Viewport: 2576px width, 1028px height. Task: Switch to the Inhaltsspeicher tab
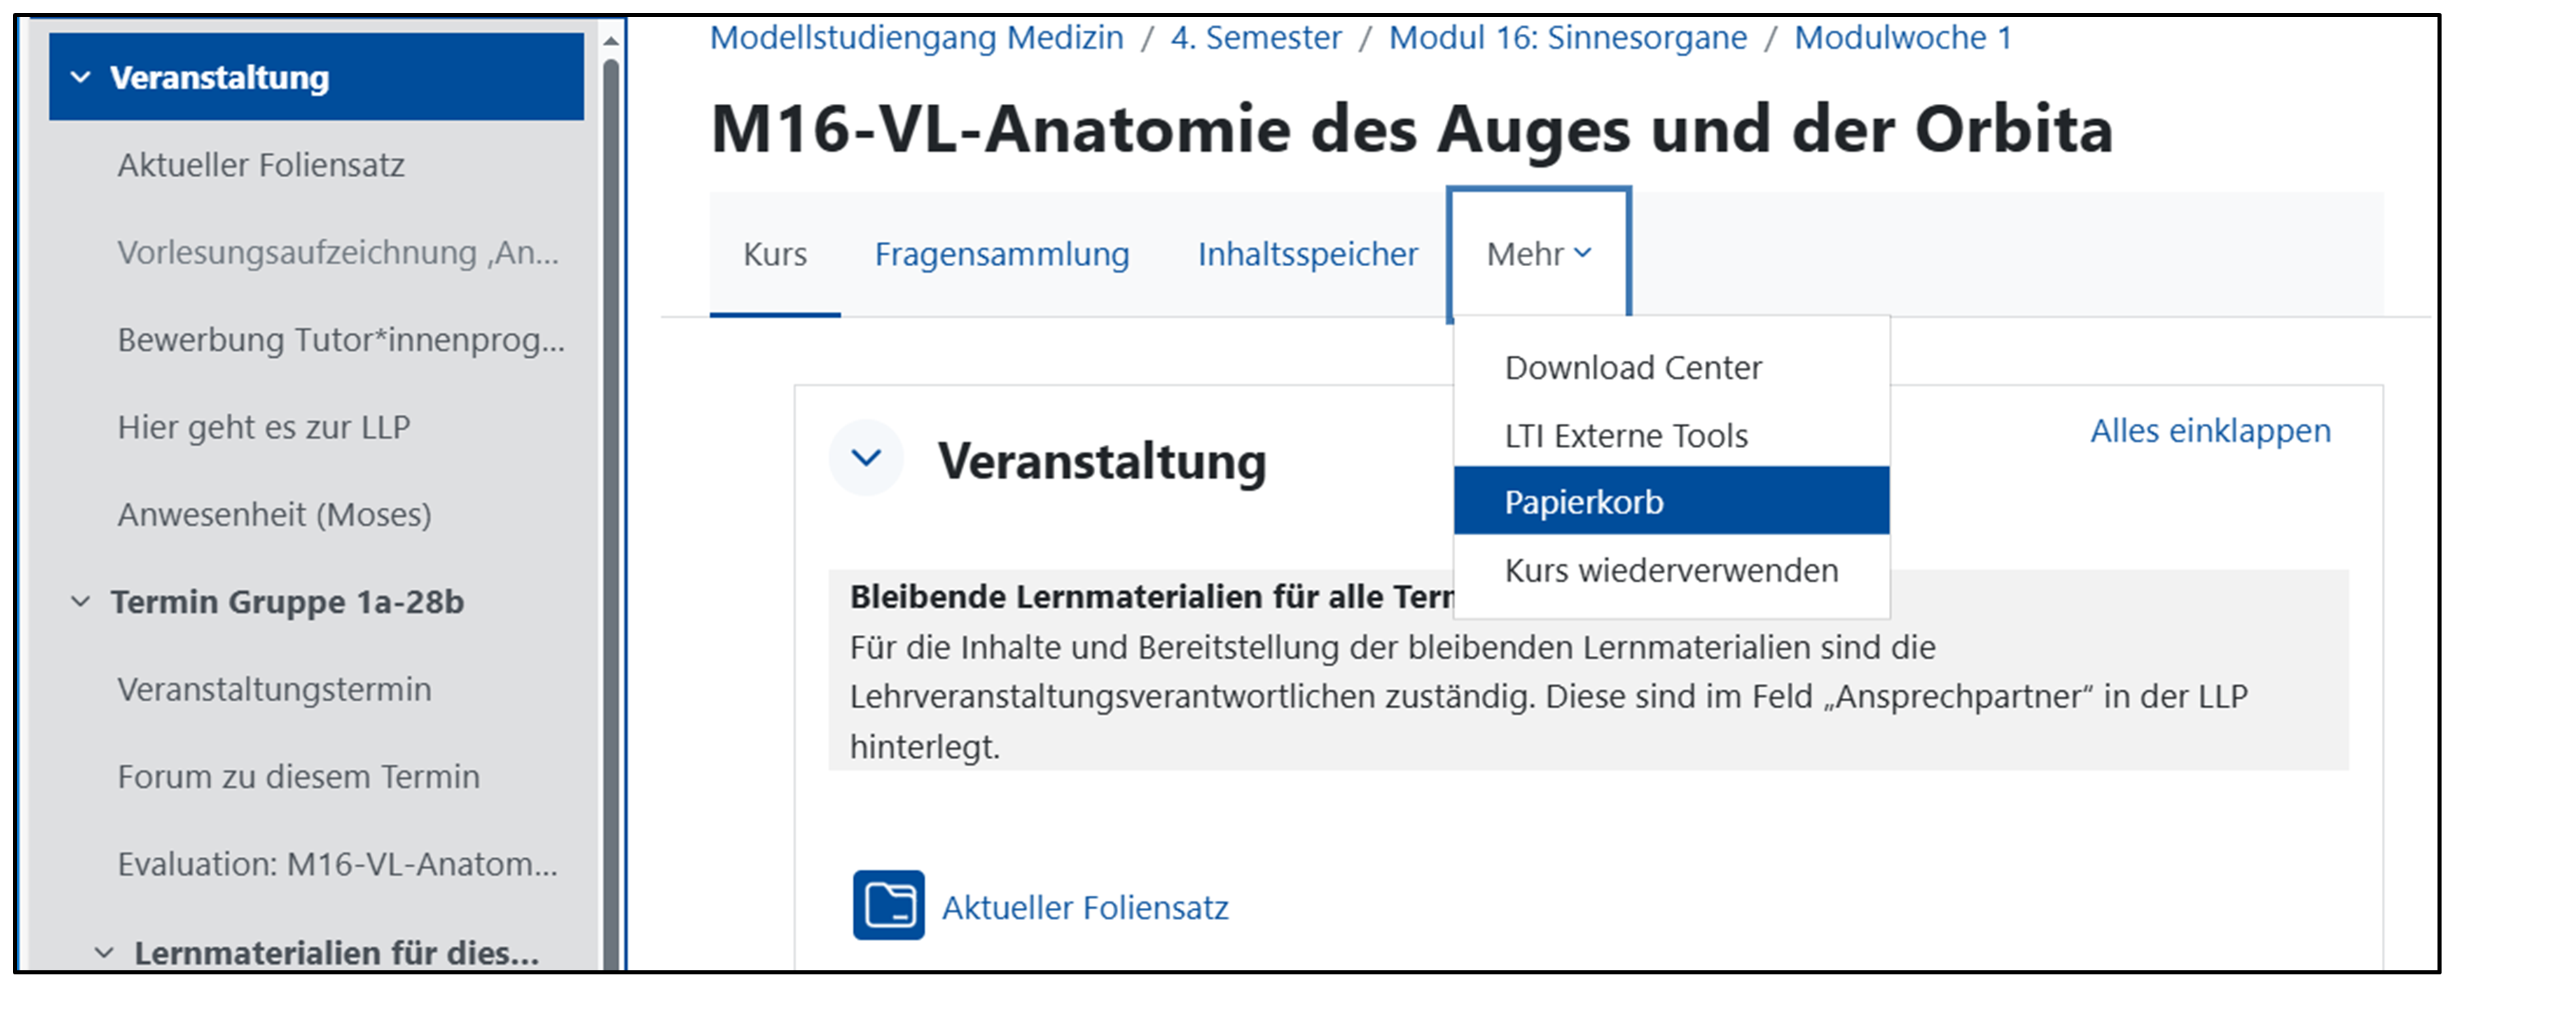point(1308,254)
